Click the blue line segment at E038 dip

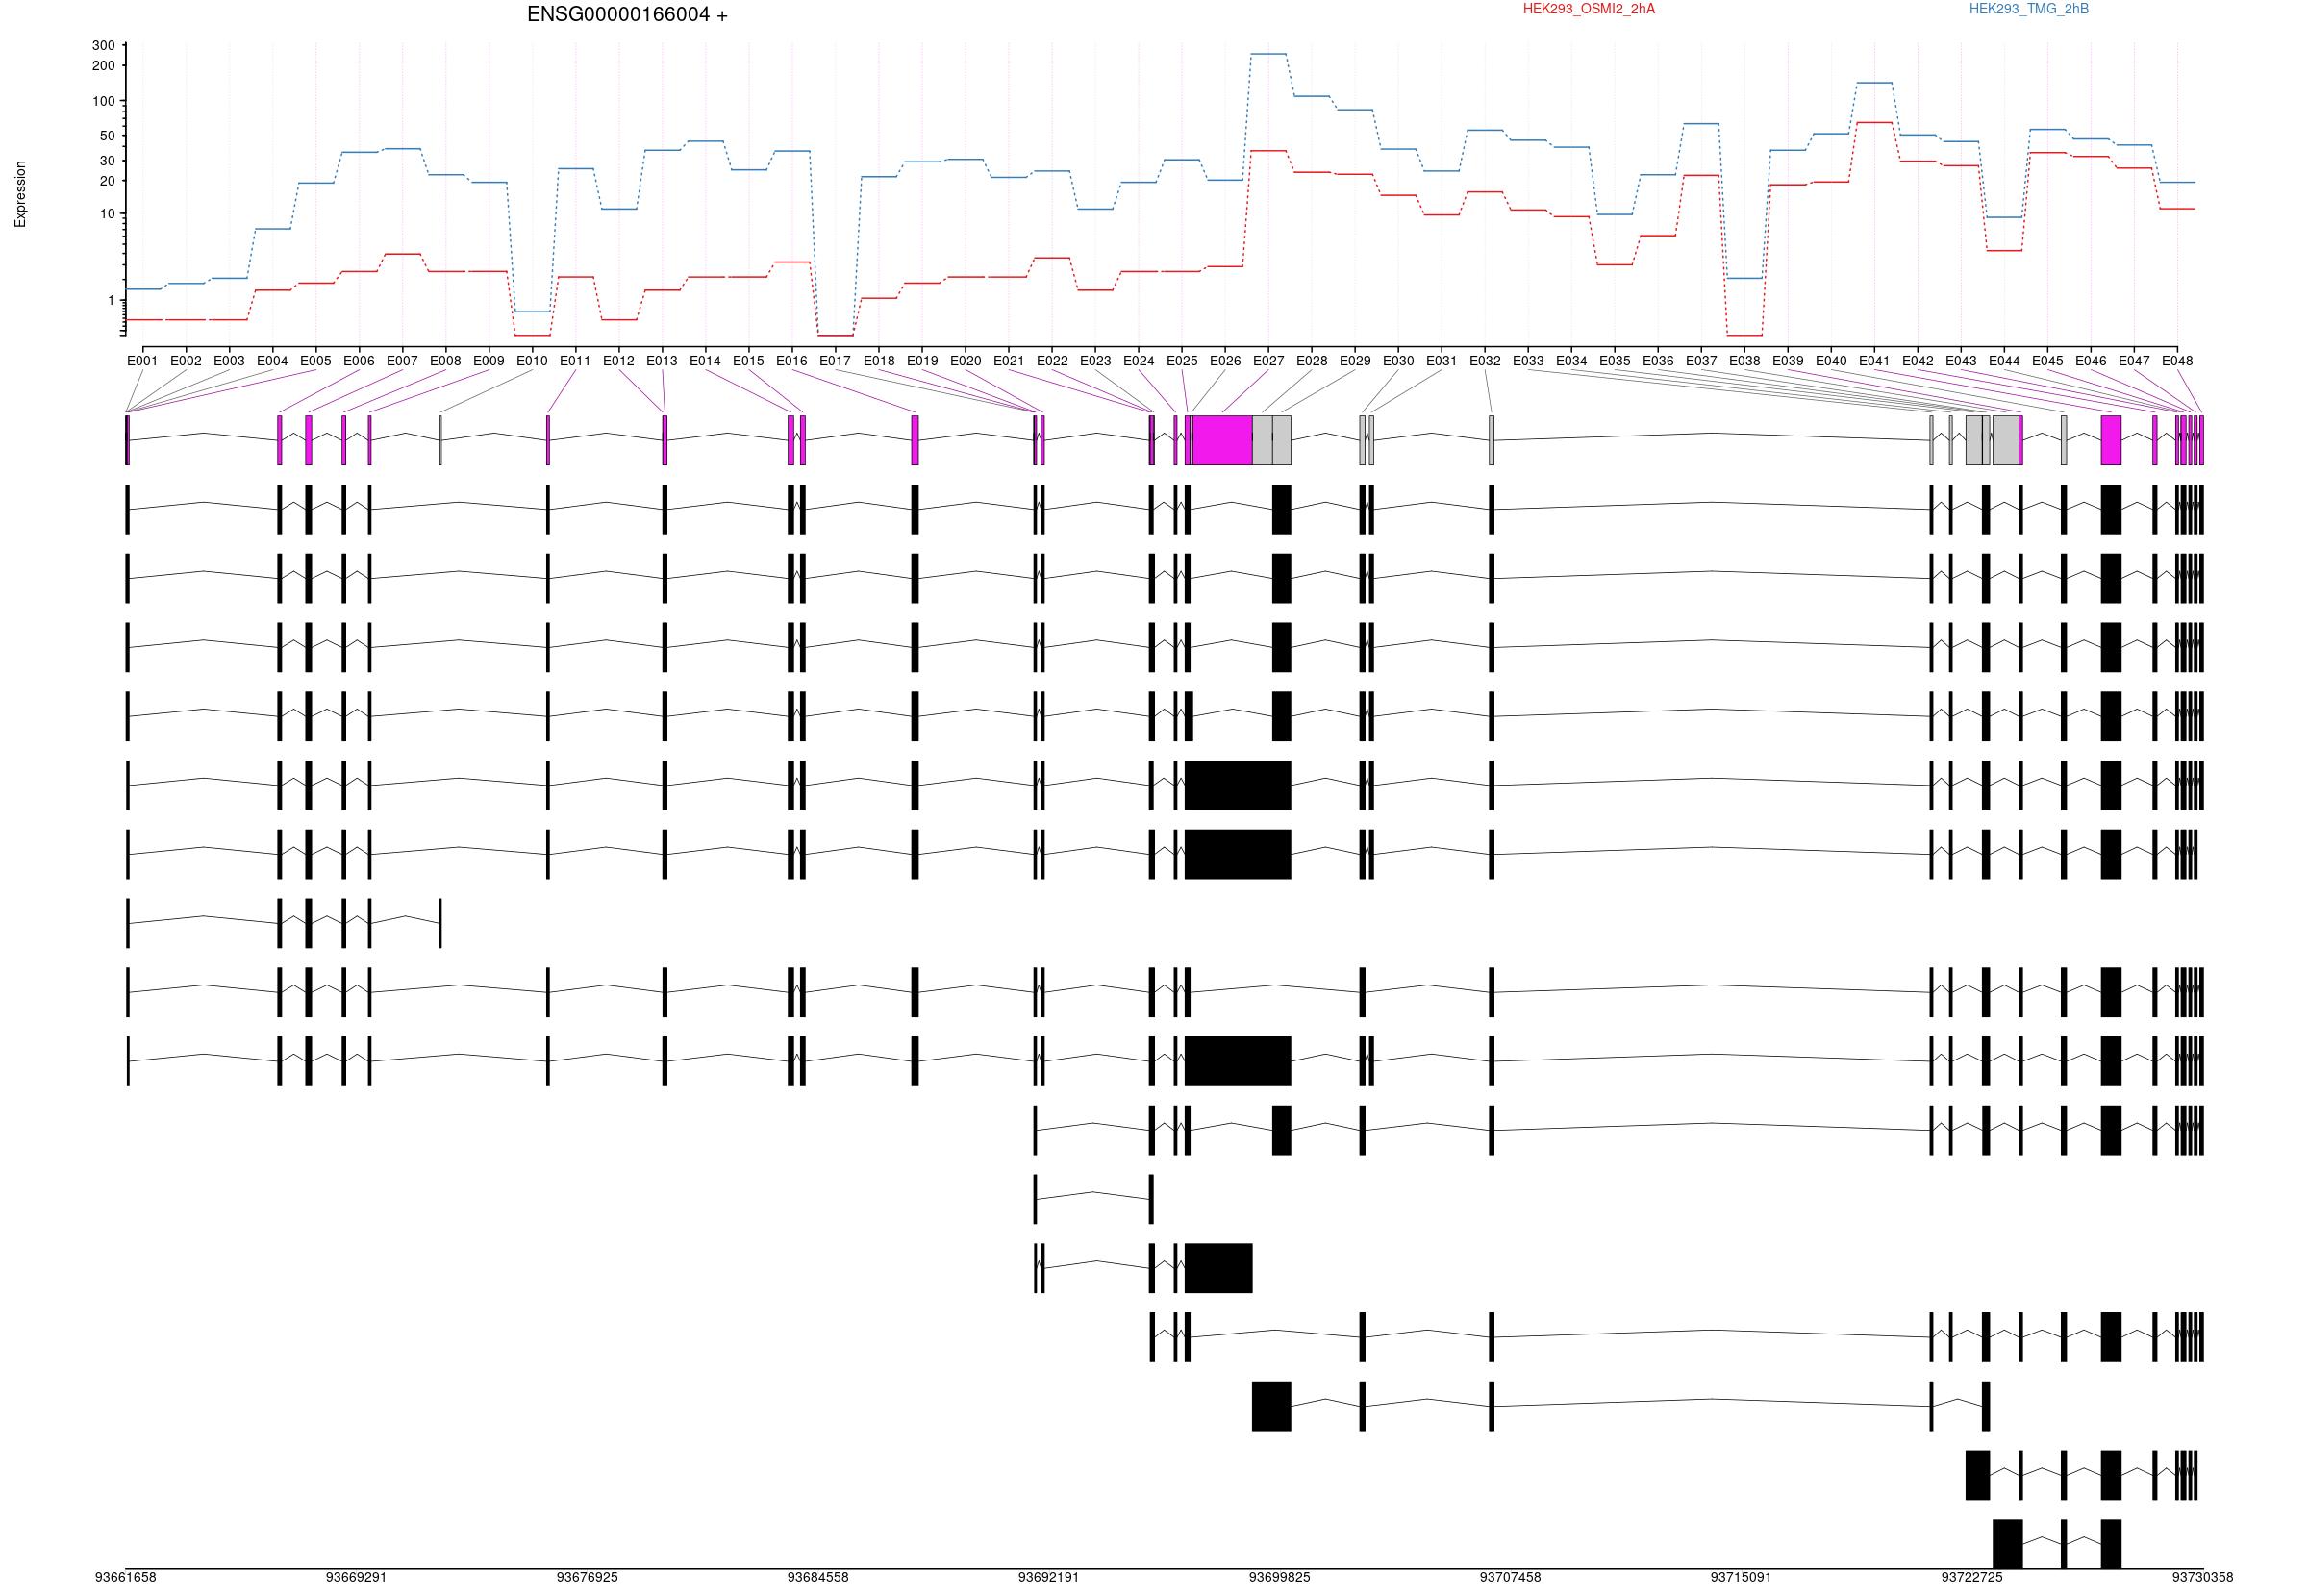(x=1744, y=278)
